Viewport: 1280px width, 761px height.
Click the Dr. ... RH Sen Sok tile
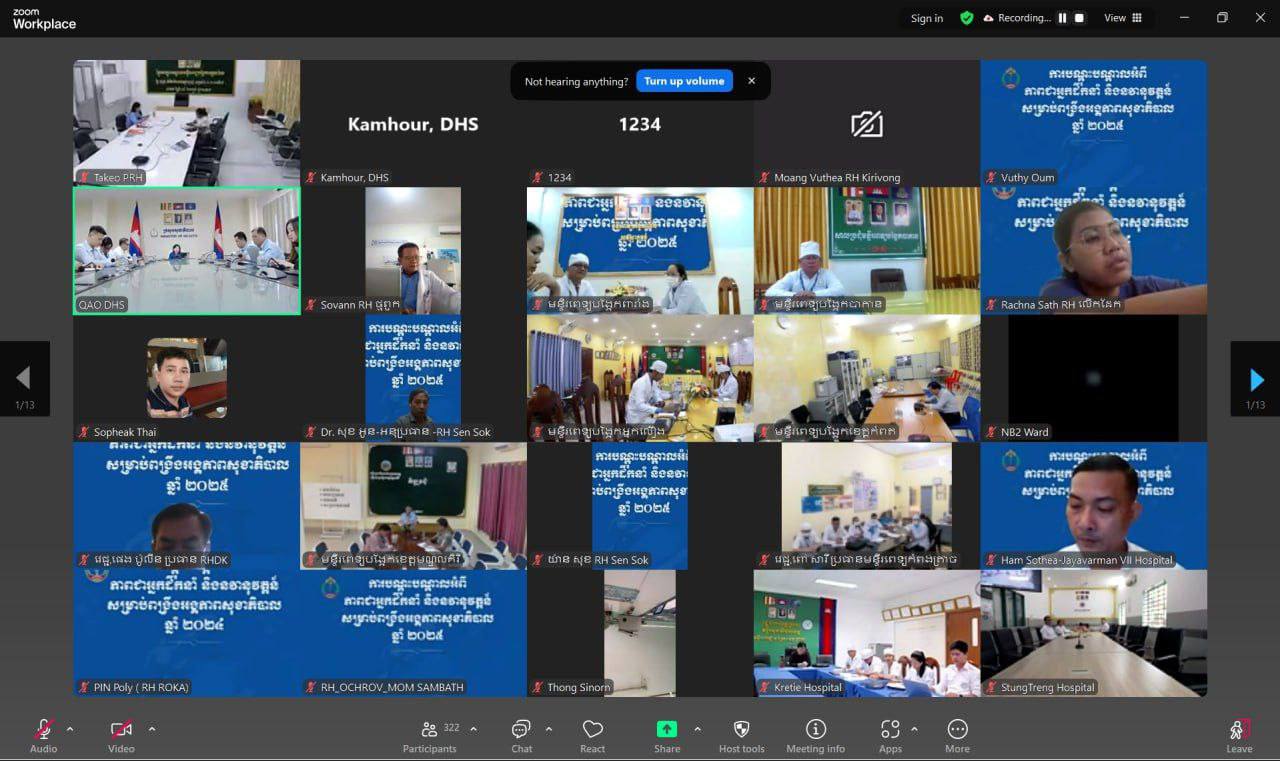coord(413,378)
